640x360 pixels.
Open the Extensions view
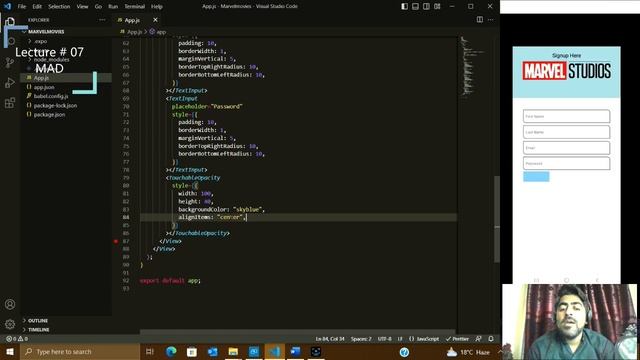[10, 103]
